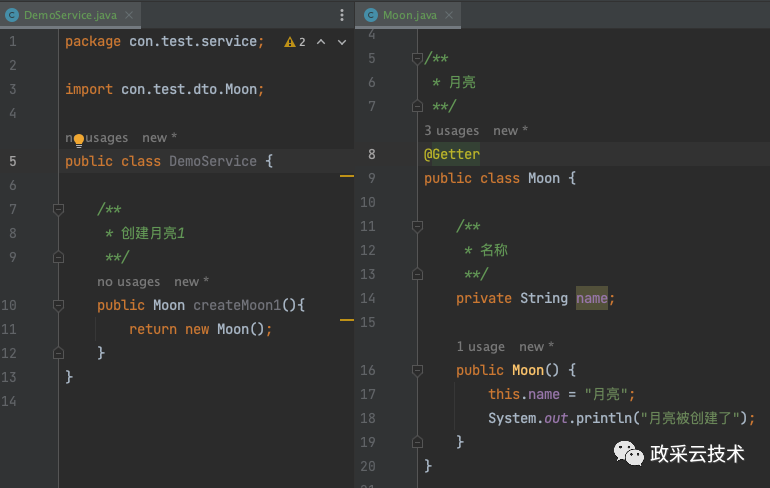The width and height of the screenshot is (770, 488).
Task: Jump to next highlighted error arrow
Action: point(341,42)
